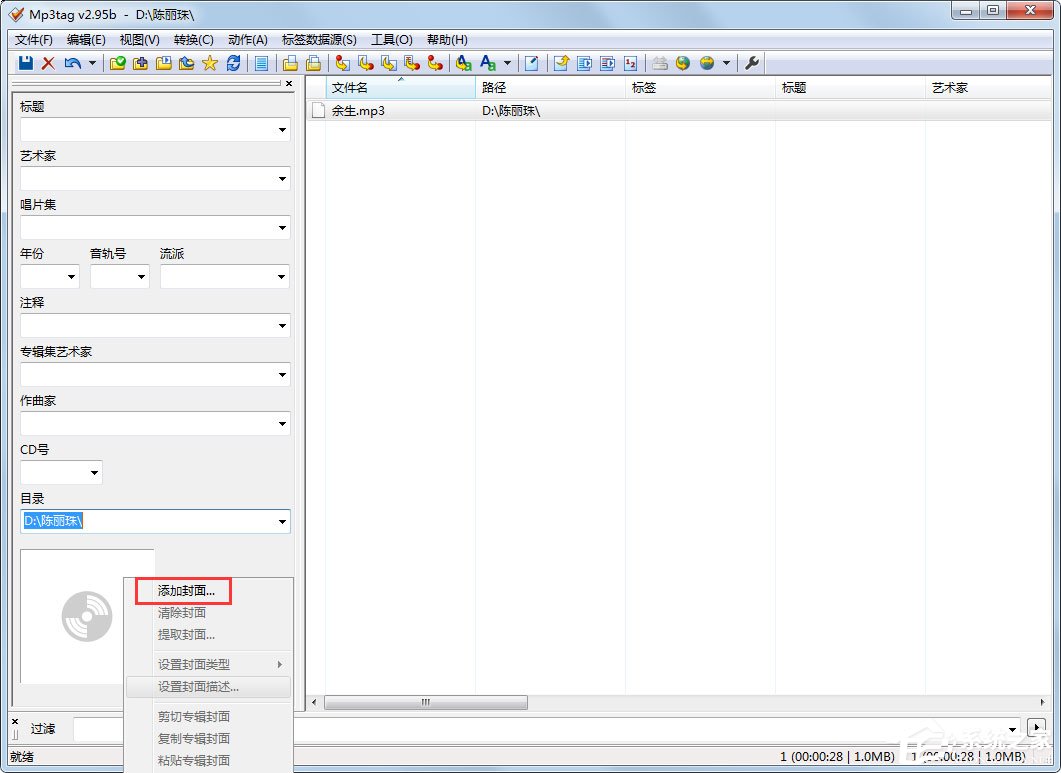This screenshot has width=1061, height=773.
Task: Select the first tag-filename converter icon
Action: (x=342, y=63)
